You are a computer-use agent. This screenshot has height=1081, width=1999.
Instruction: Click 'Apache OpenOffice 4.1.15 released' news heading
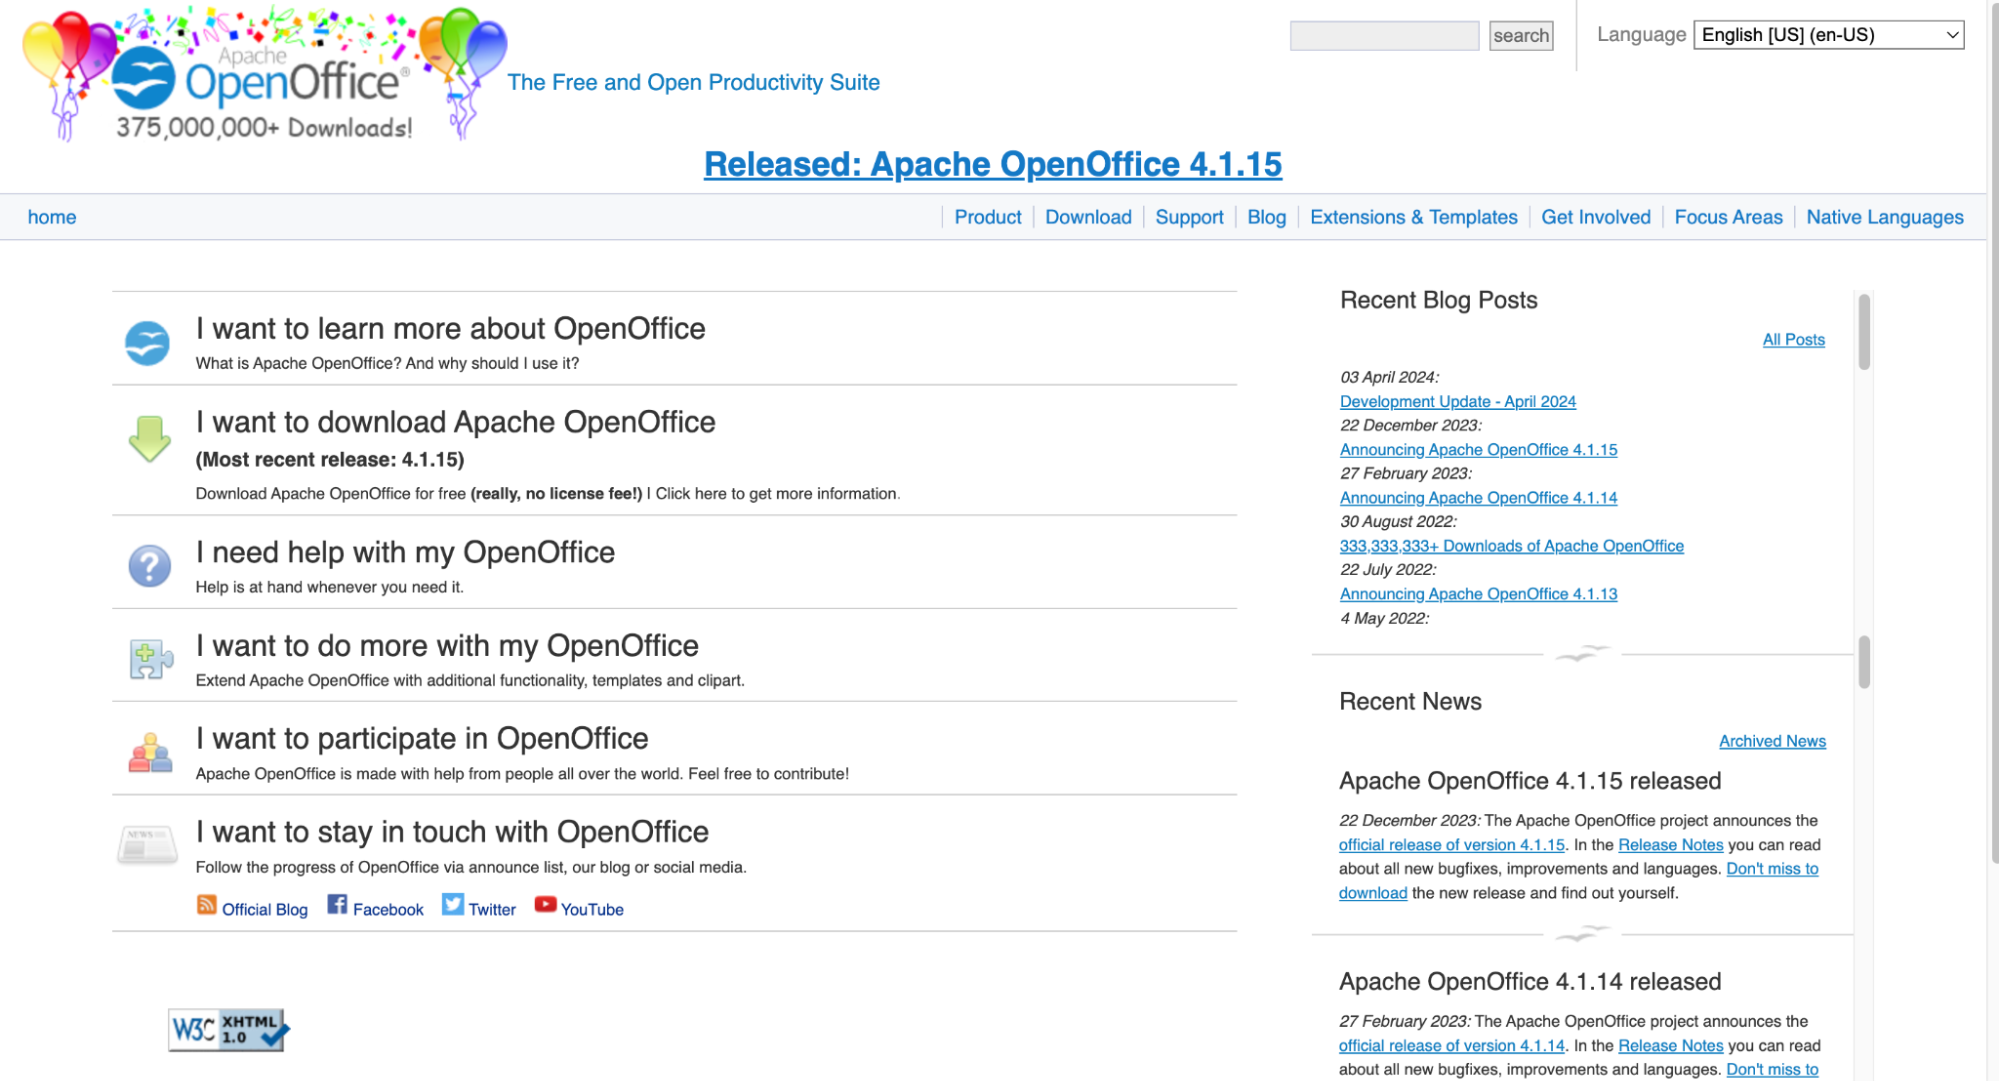(1530, 781)
